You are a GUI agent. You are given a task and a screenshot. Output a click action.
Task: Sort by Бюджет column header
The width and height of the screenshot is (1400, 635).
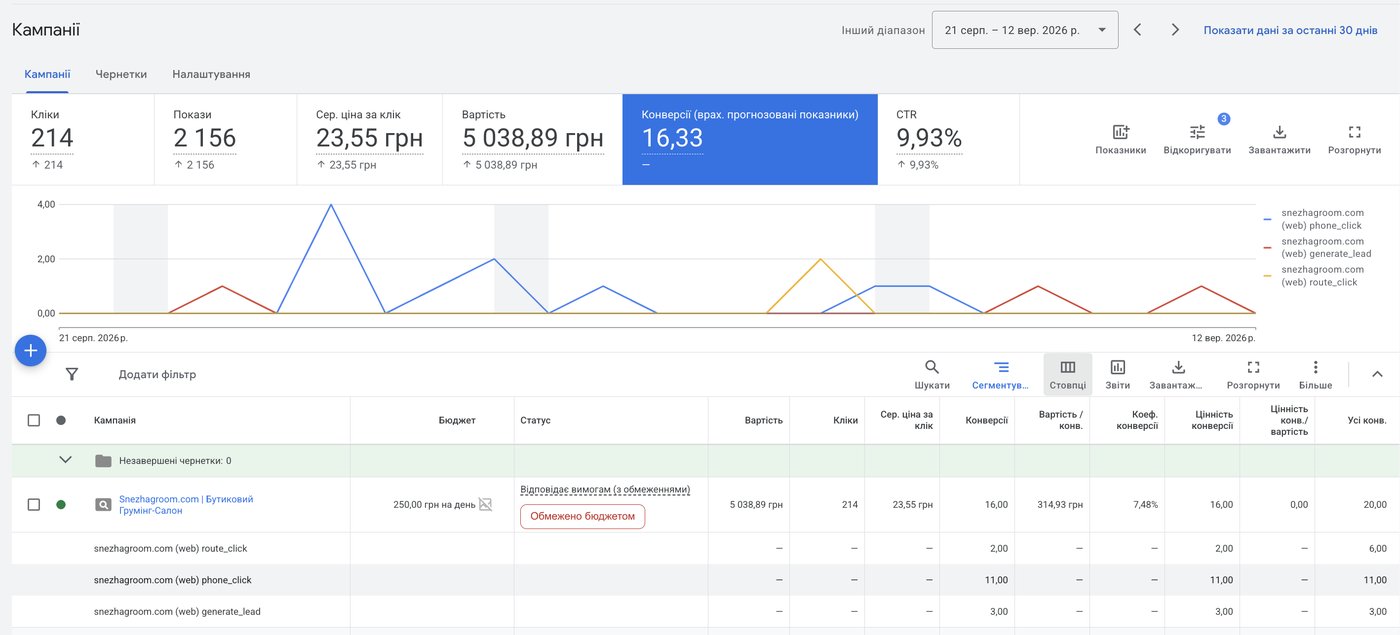[457, 420]
